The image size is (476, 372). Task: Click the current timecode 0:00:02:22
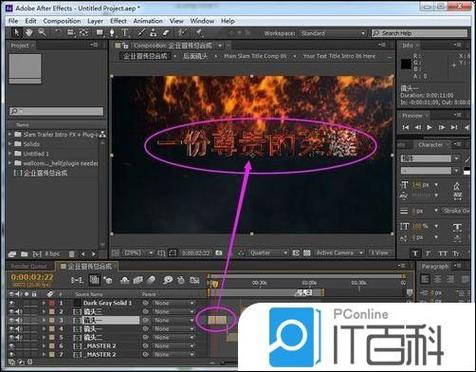pyautogui.click(x=32, y=277)
